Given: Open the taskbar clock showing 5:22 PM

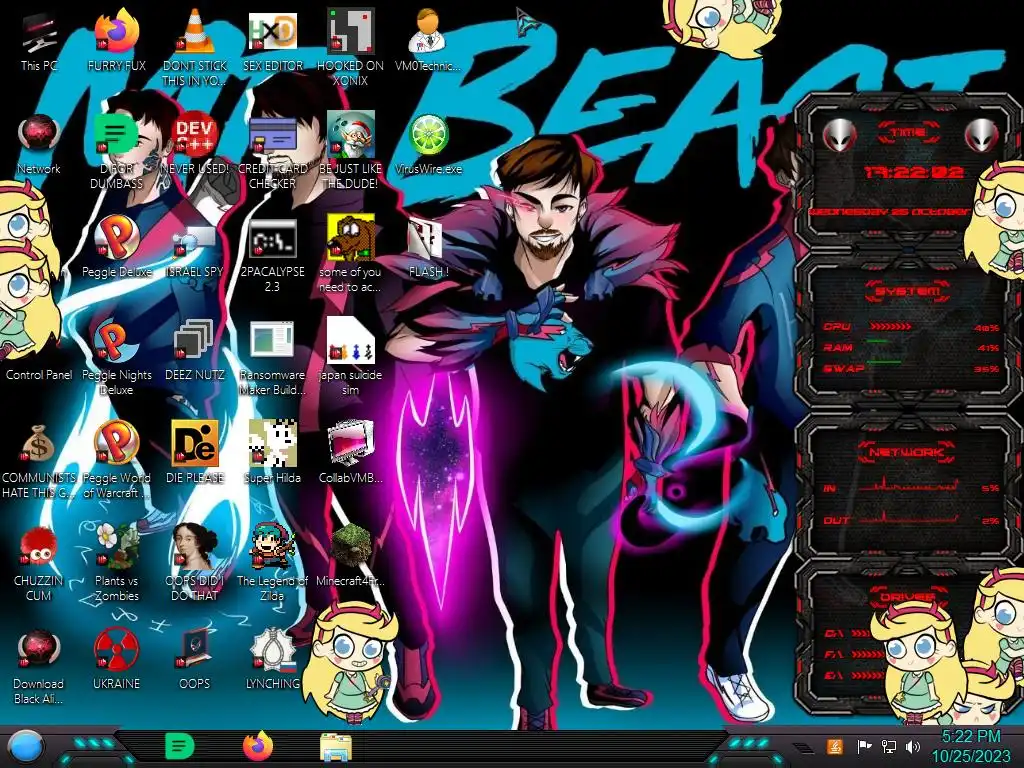Looking at the screenshot, I should [x=970, y=746].
